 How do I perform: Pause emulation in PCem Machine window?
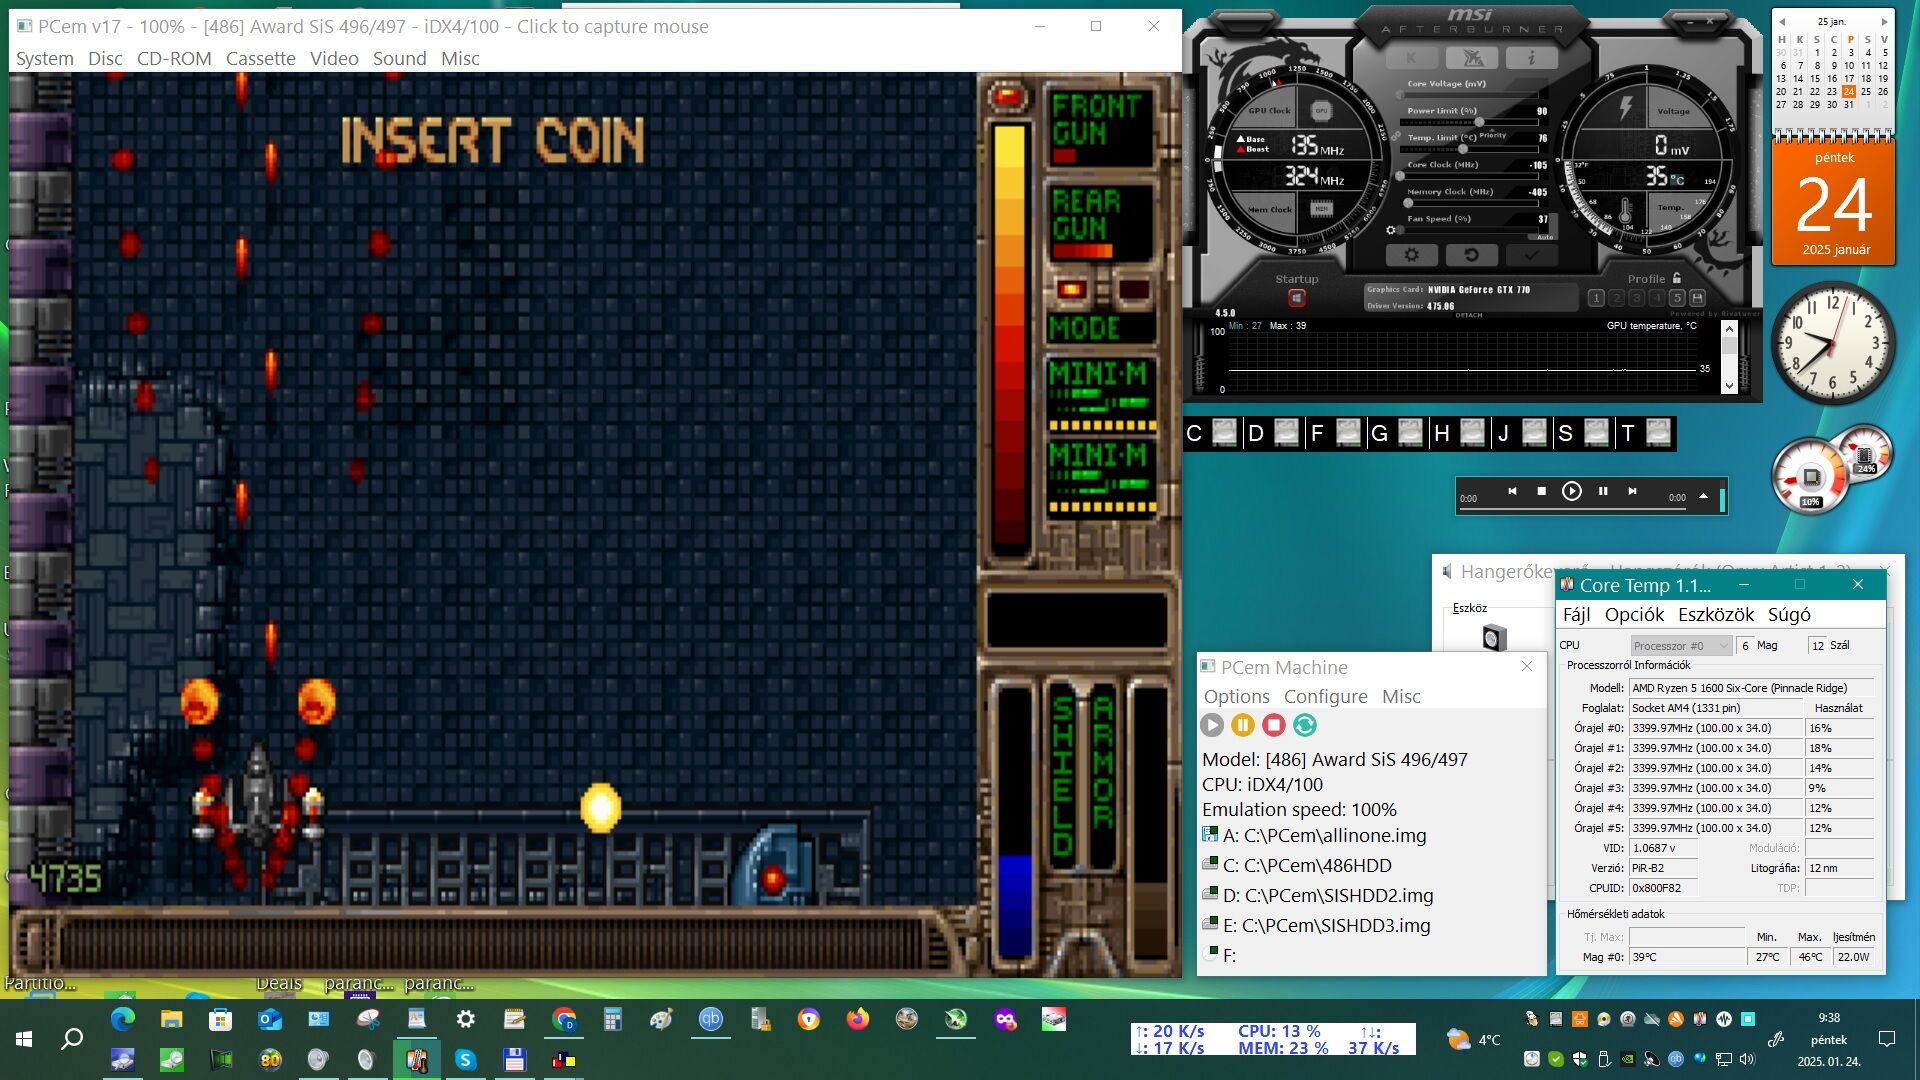tap(1243, 726)
